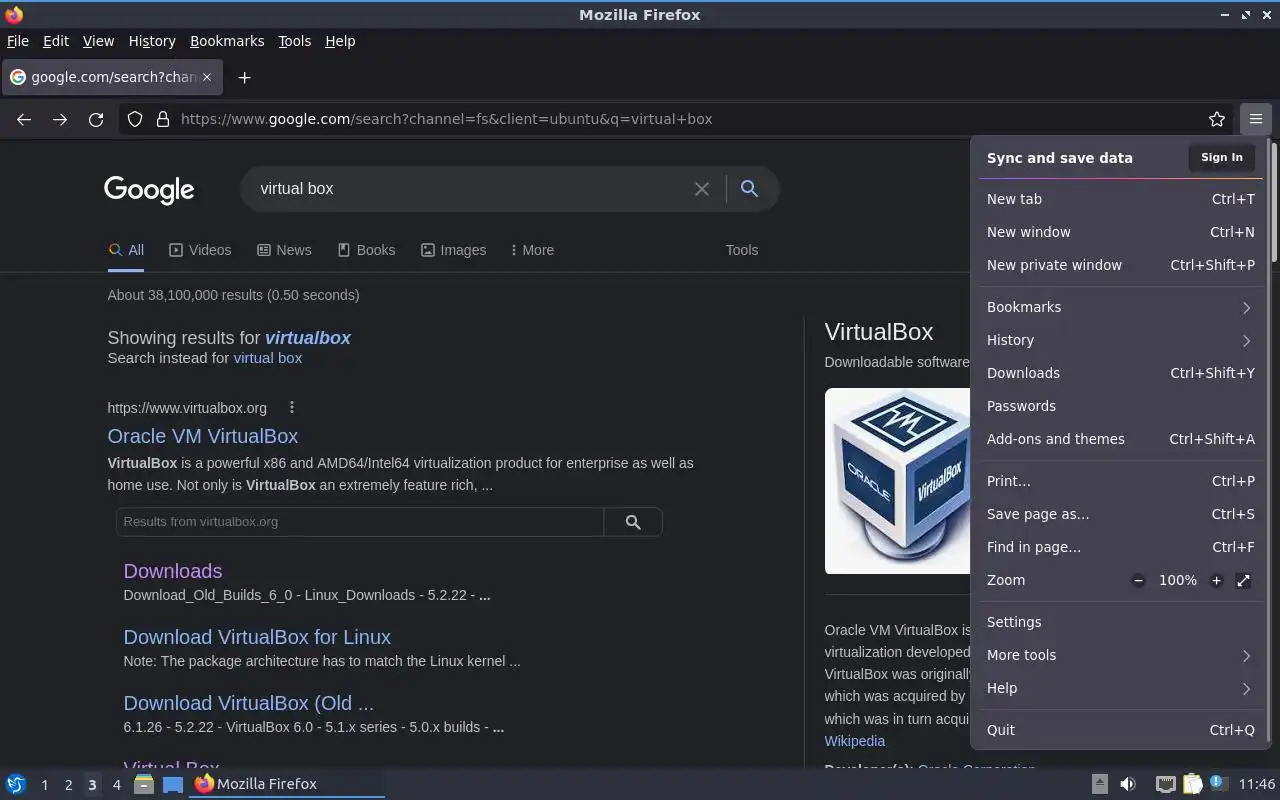Click the VirtualBox logo thumbnail

pos(897,481)
